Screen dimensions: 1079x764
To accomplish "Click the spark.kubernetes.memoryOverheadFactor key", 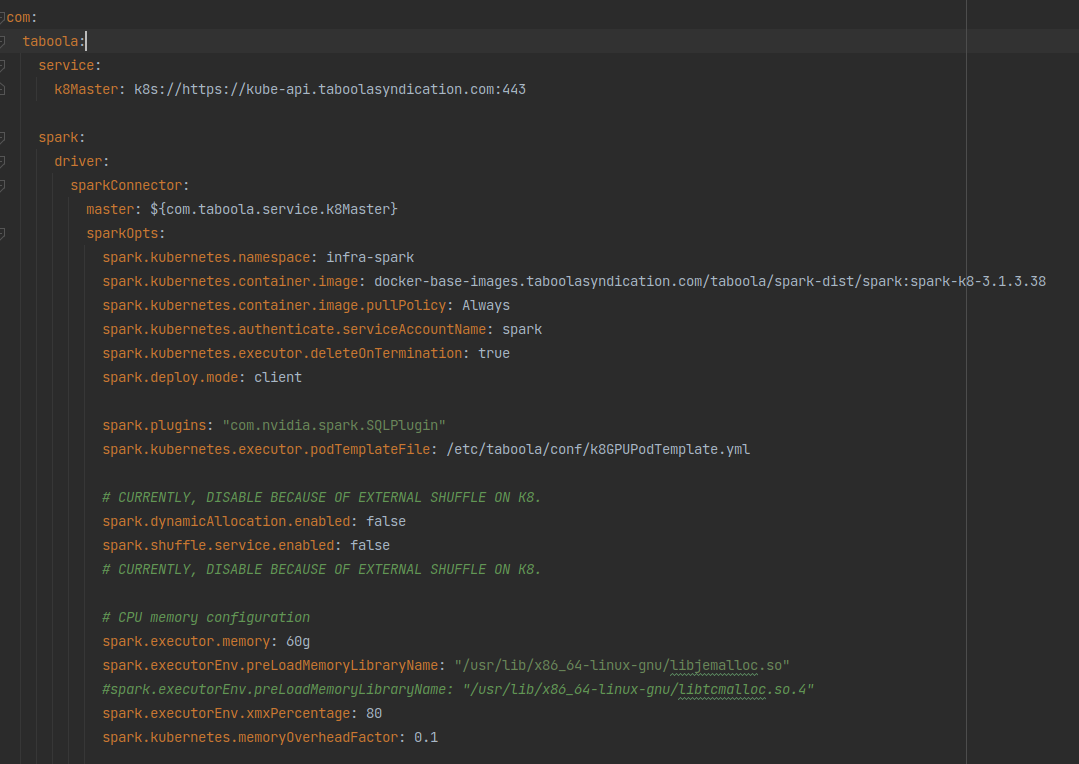I will [x=250, y=738].
